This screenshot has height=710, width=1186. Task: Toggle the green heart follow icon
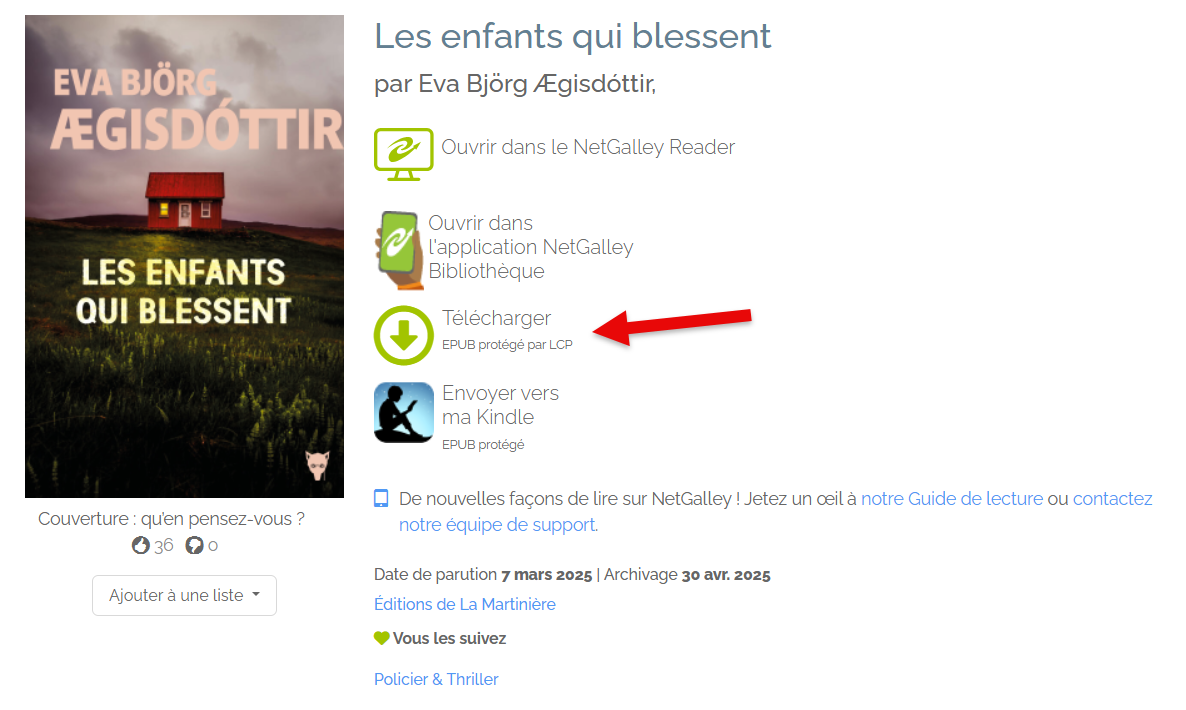[x=381, y=638]
